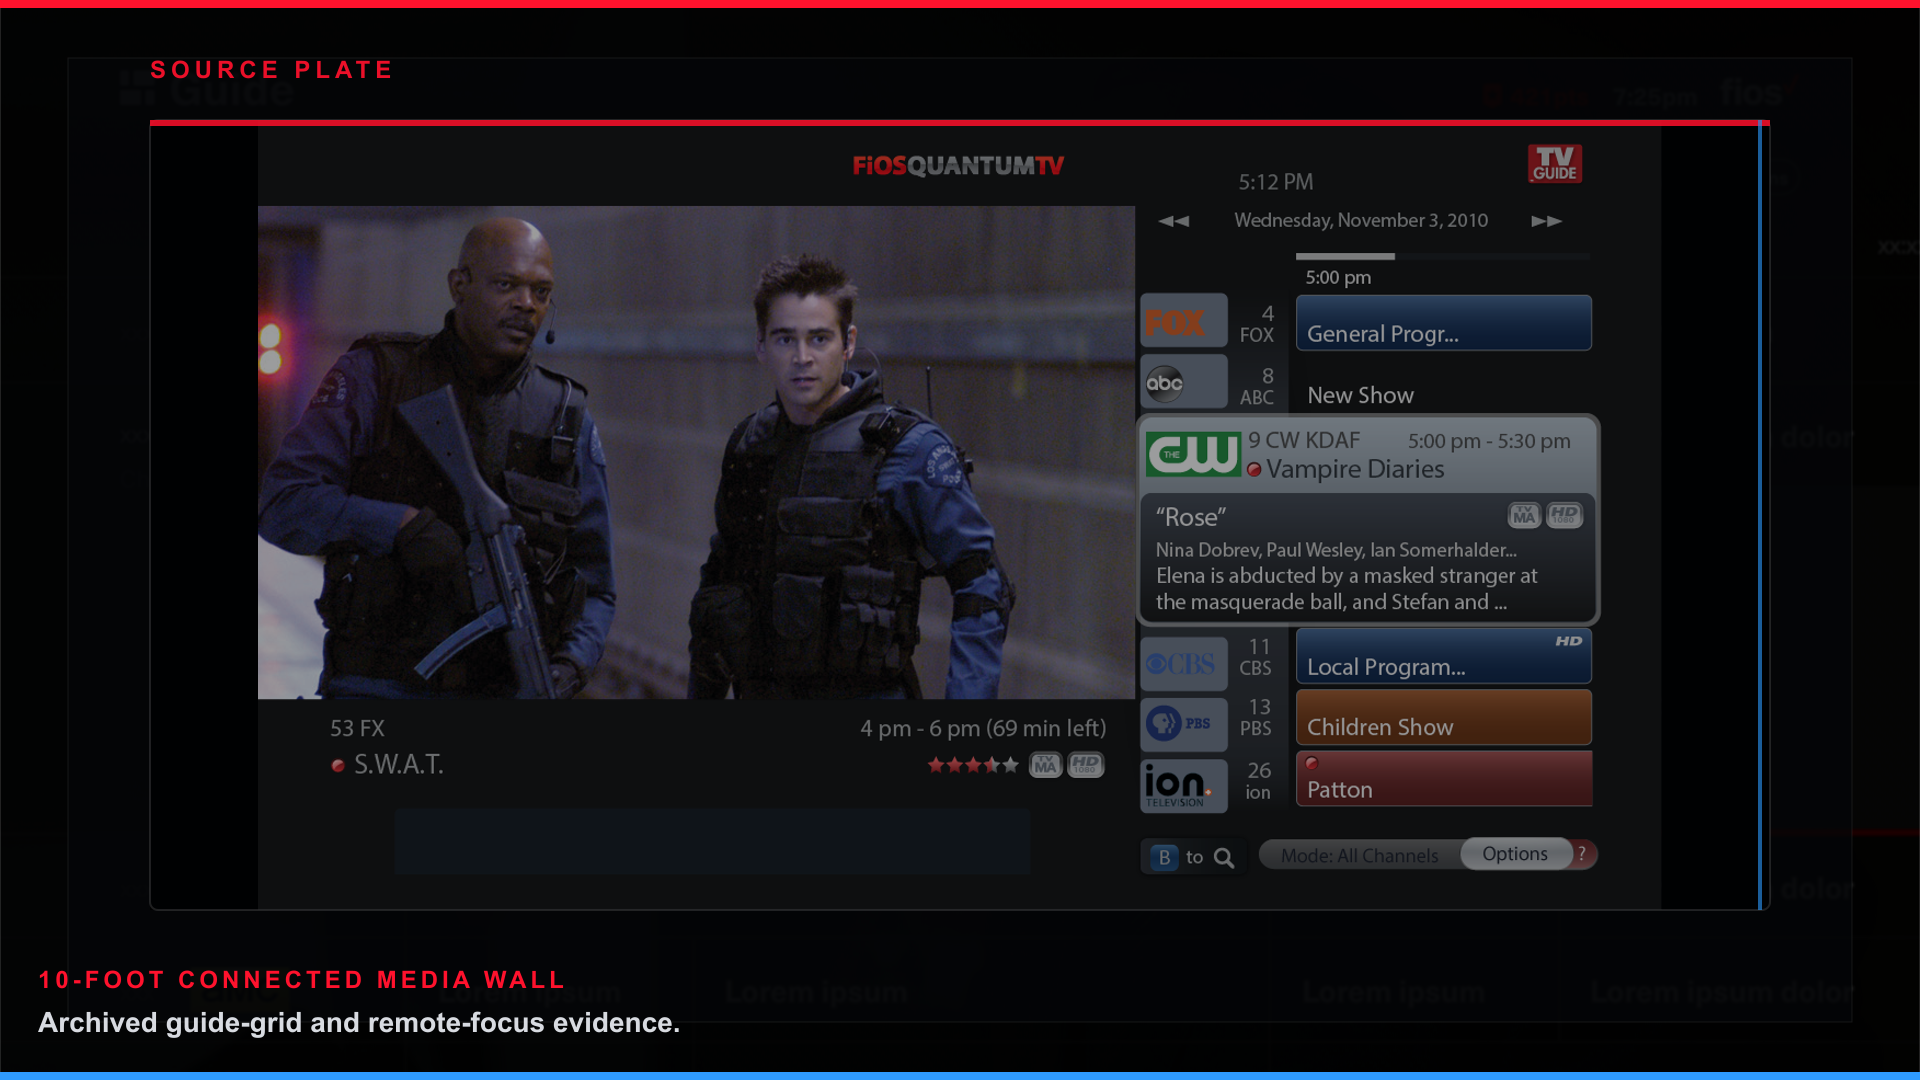Click the 5:00 pm timeline label
The image size is (1920, 1080).
pyautogui.click(x=1338, y=278)
